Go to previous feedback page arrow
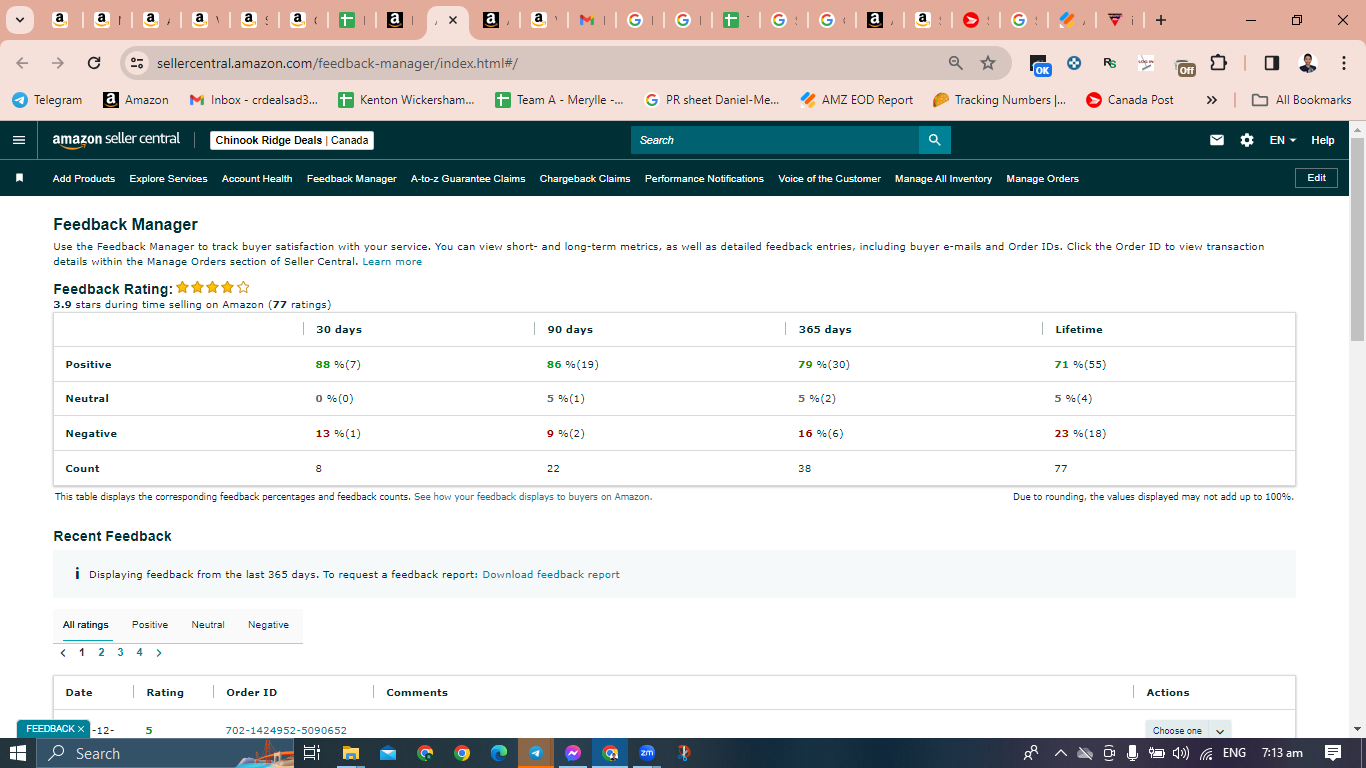The width and height of the screenshot is (1366, 768). [63, 653]
